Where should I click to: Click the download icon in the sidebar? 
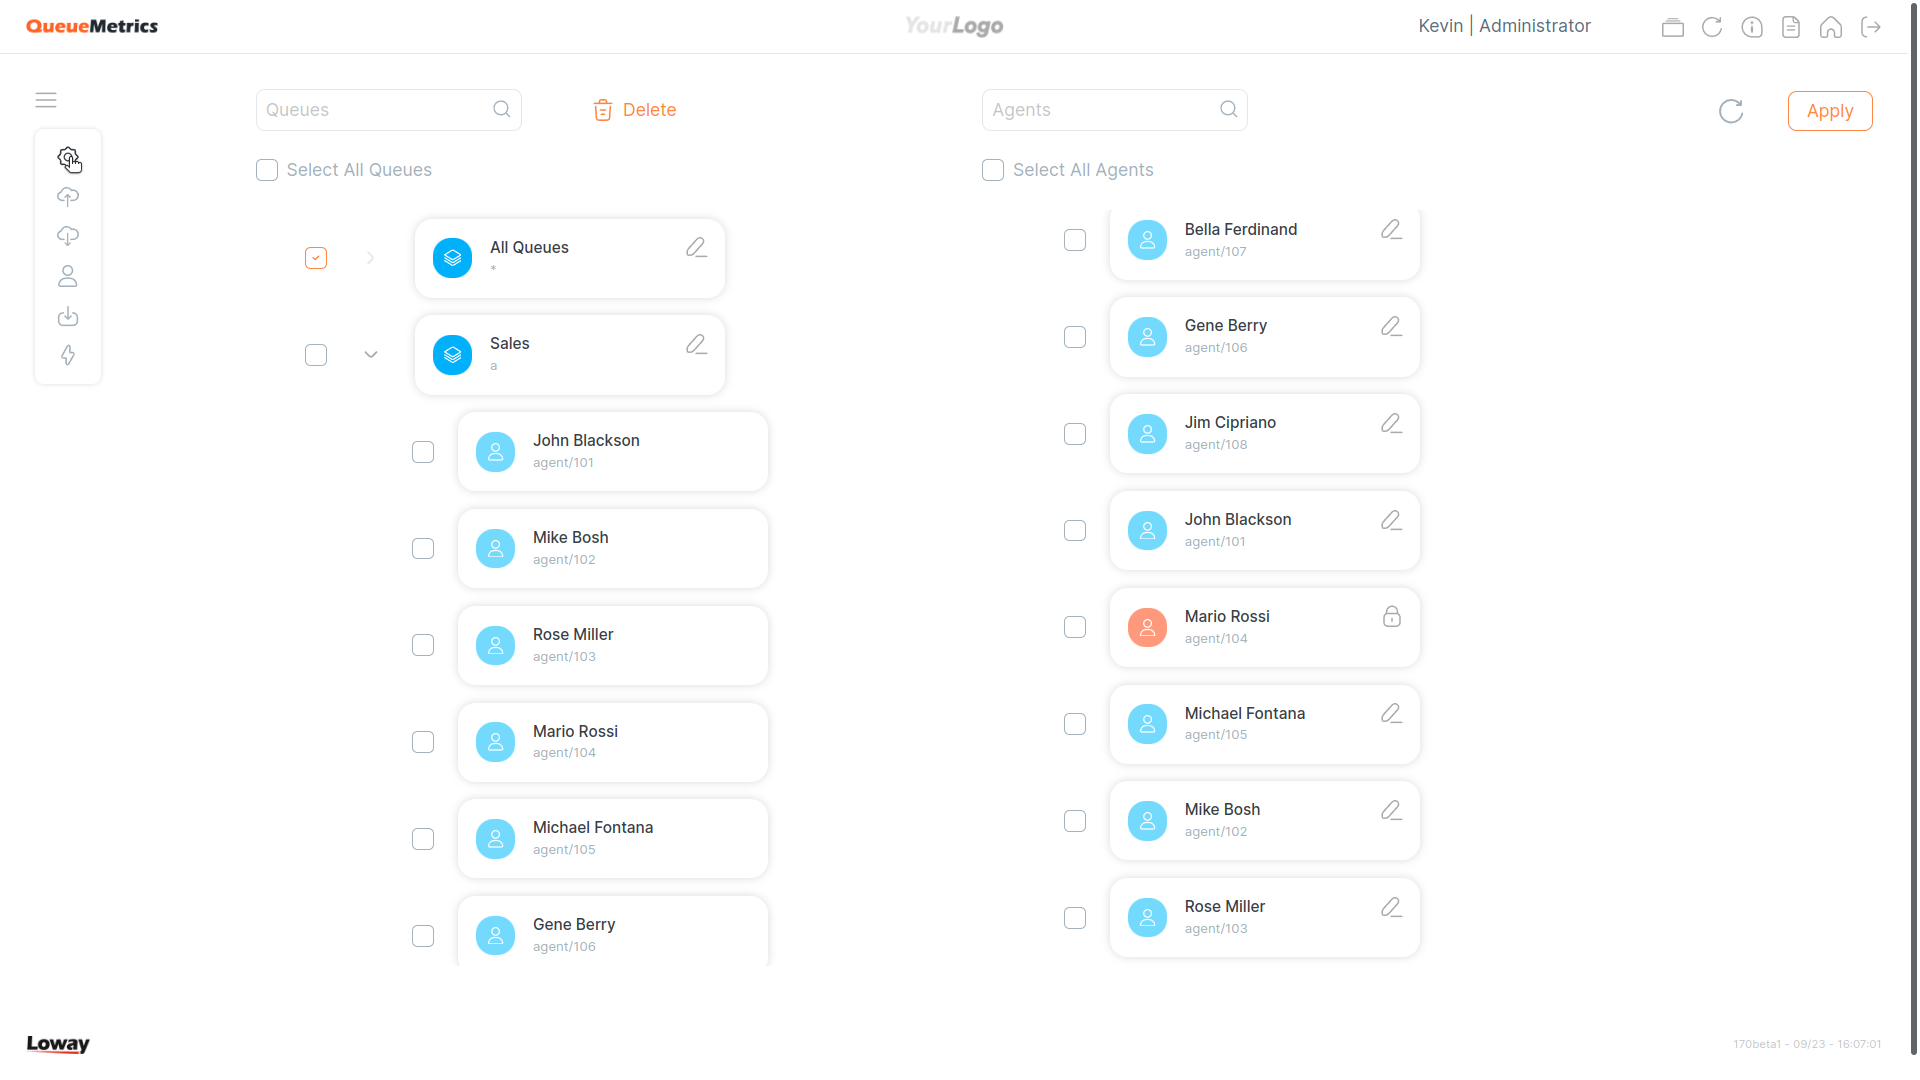pos(69,315)
